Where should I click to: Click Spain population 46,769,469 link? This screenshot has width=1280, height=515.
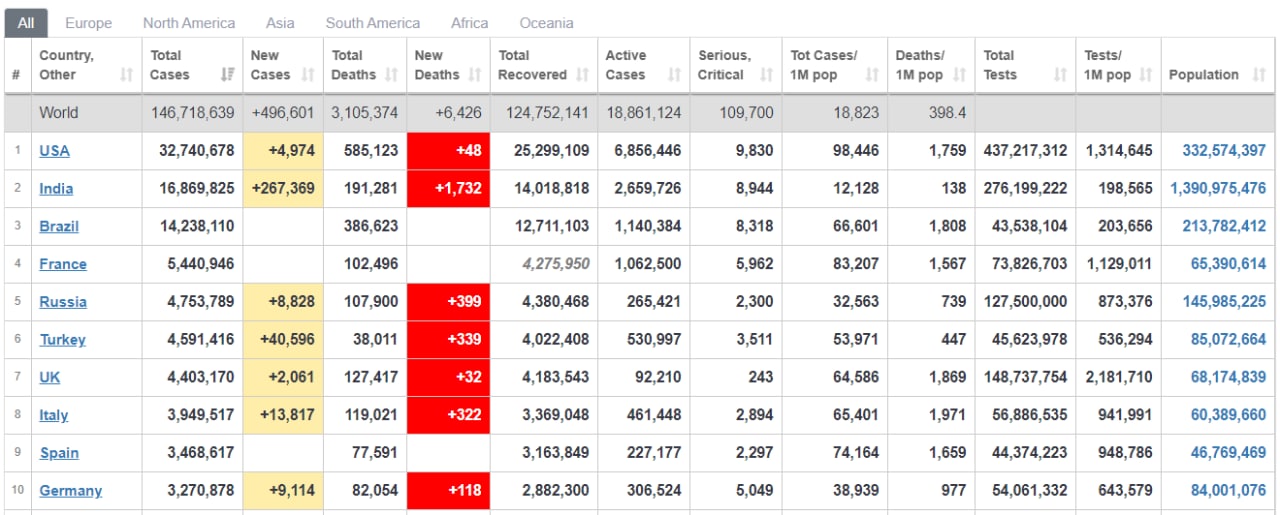pos(1228,453)
